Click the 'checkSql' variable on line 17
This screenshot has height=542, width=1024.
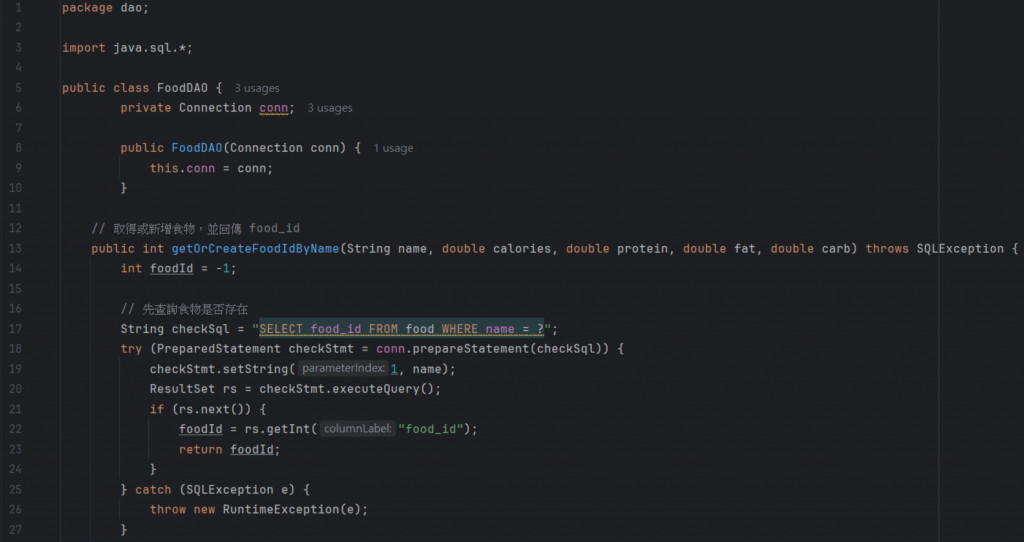200,329
